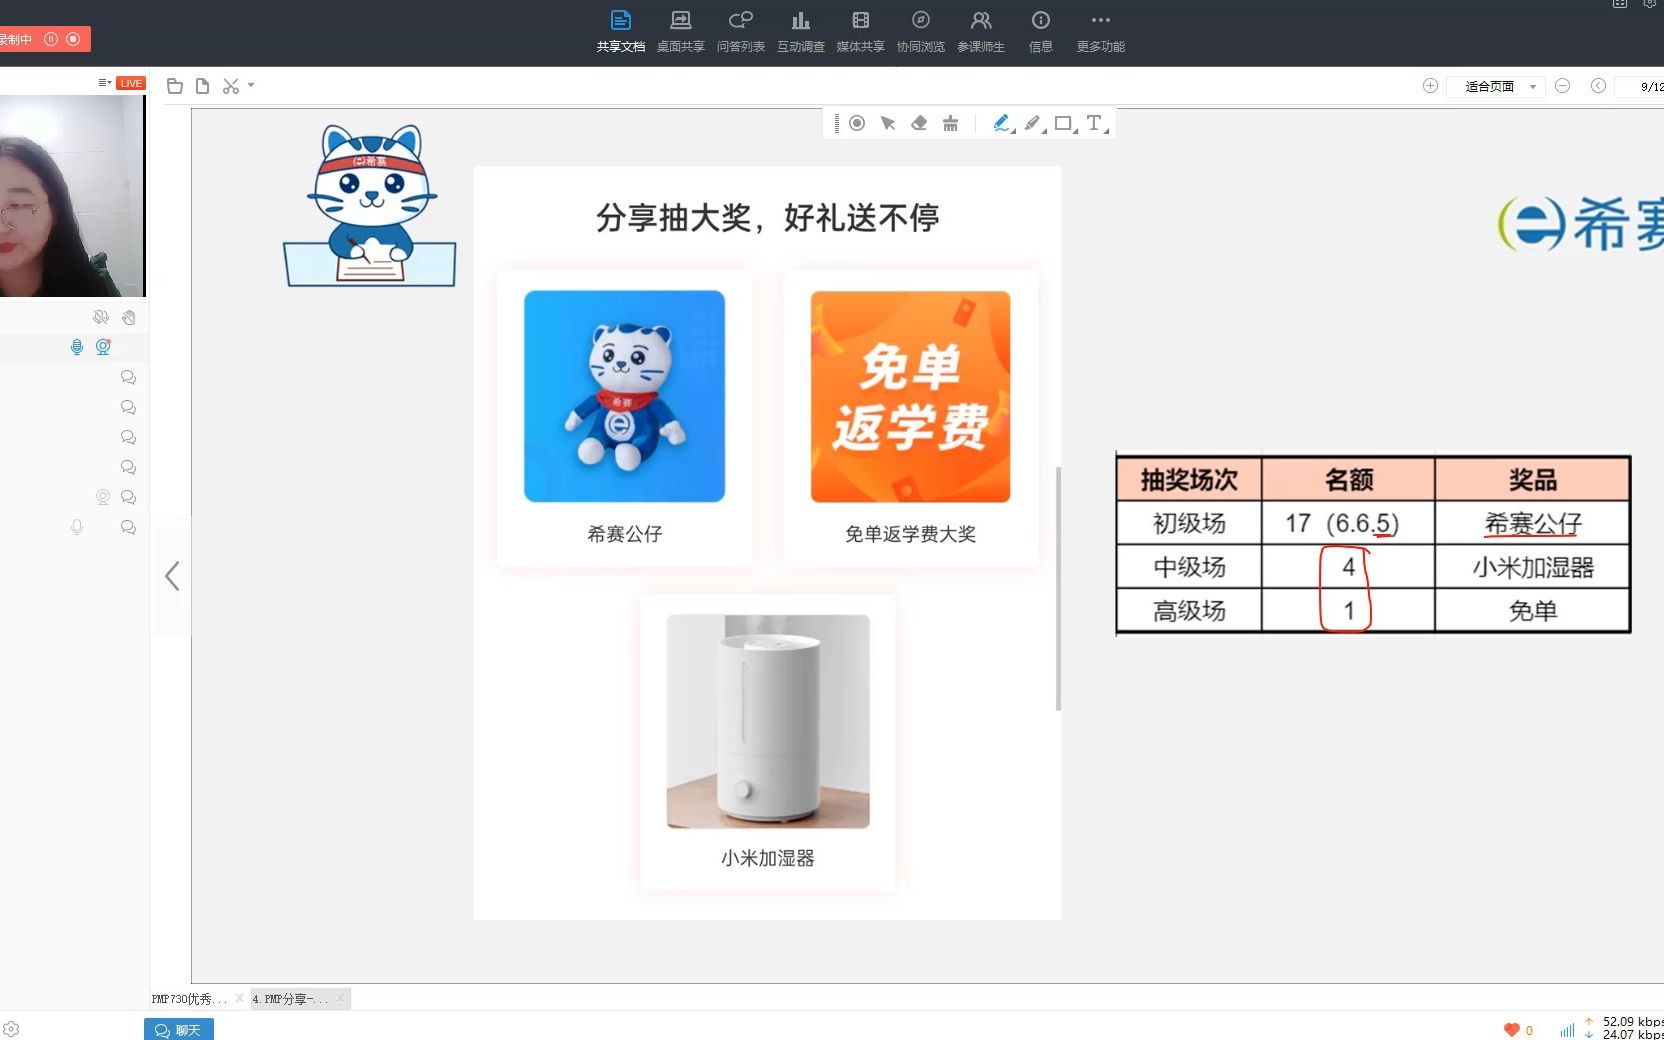Grab the annotation toolbar drag handle

point(837,123)
